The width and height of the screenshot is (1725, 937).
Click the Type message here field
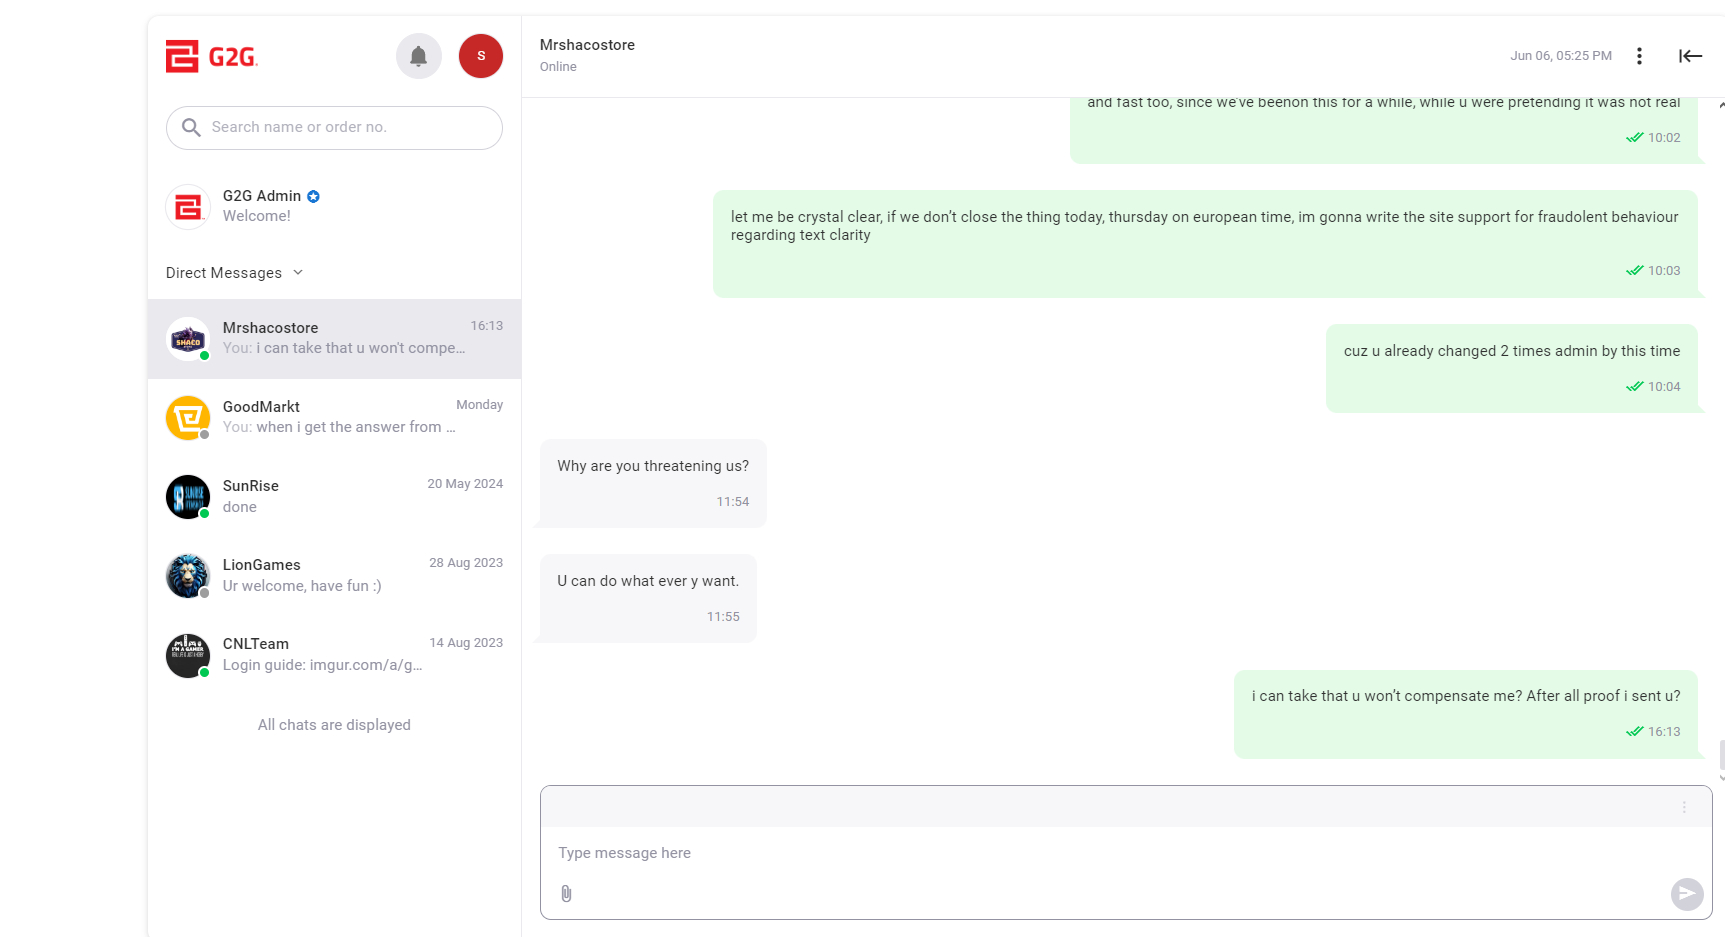click(1100, 853)
